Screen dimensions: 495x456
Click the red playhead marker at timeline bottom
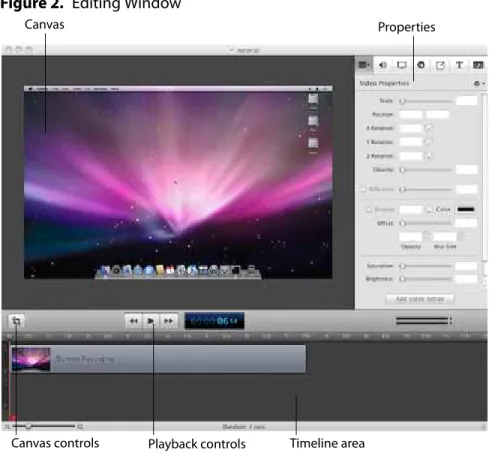[x=13, y=417]
